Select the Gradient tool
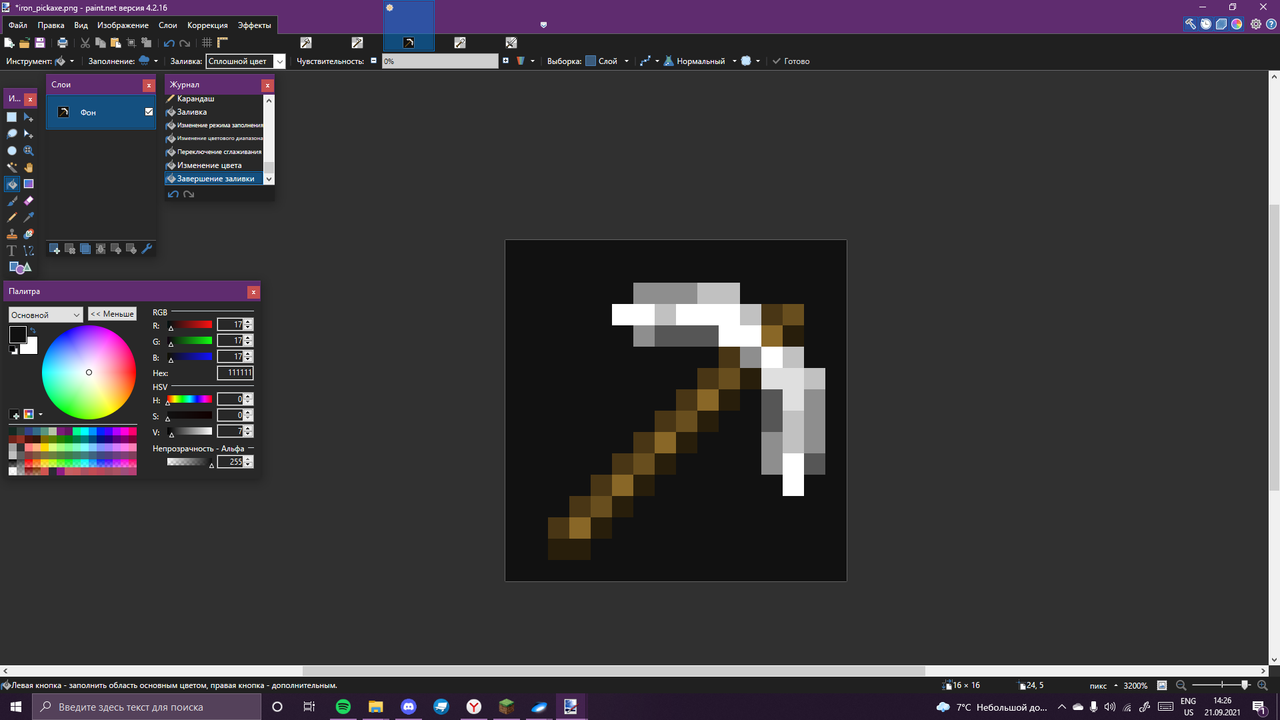Image resolution: width=1280 pixels, height=720 pixels. coord(29,184)
